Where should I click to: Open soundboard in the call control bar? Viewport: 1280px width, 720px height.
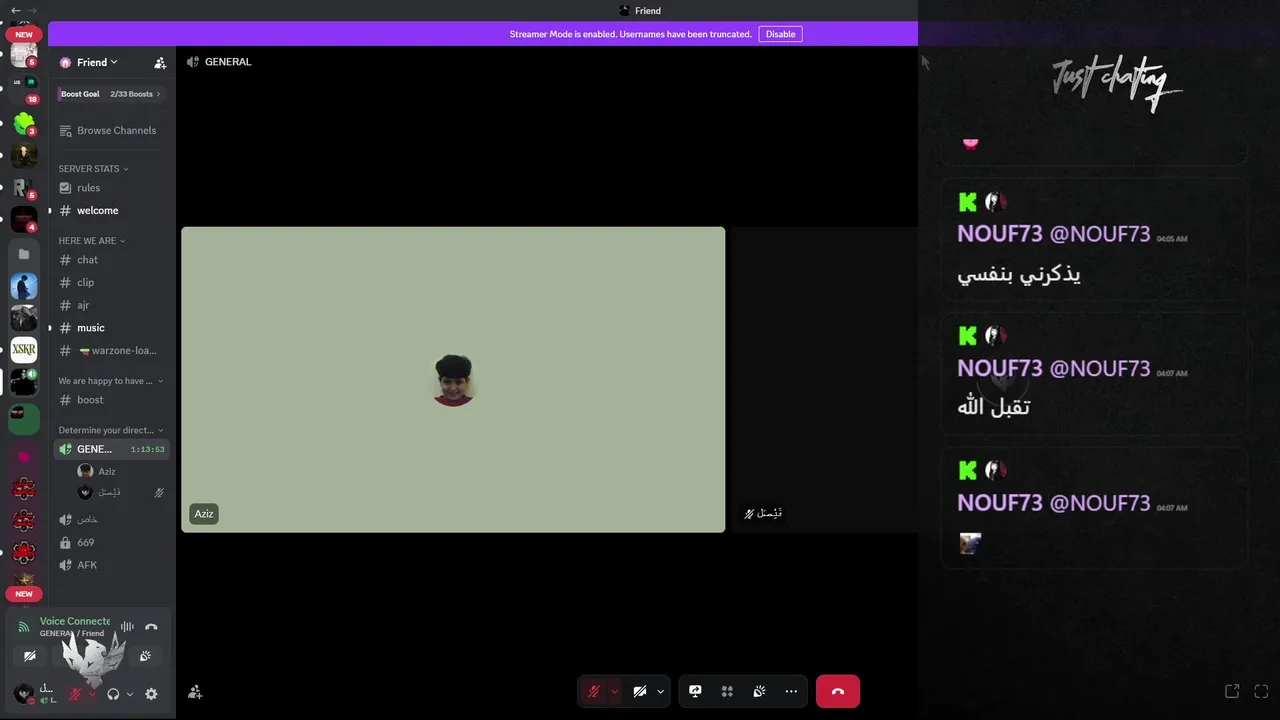tap(759, 691)
